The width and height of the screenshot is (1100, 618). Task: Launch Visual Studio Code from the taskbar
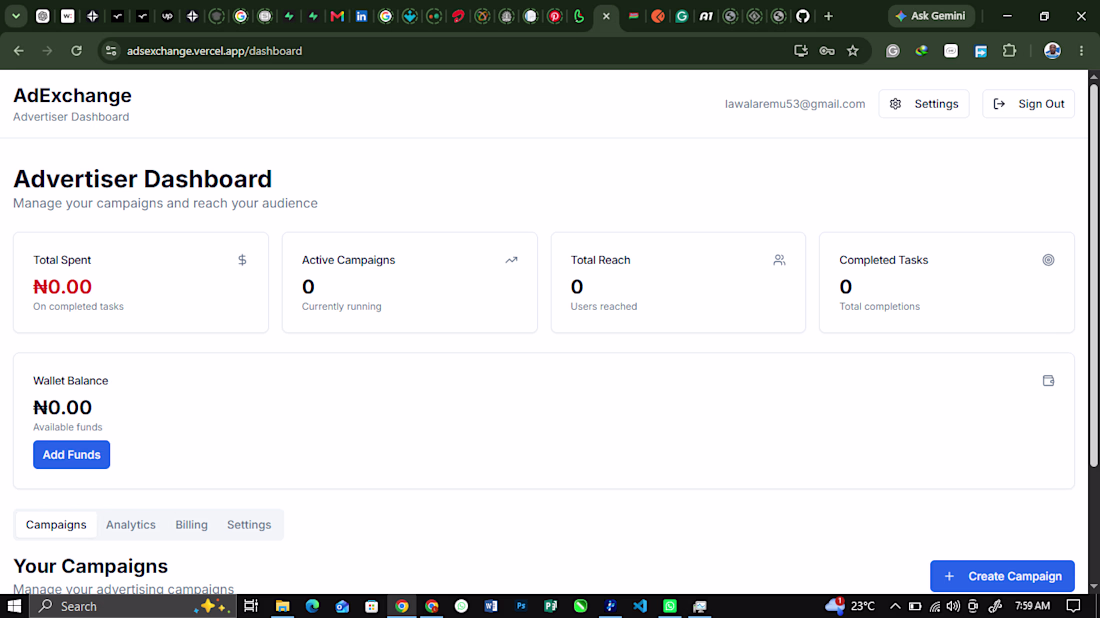coord(640,606)
